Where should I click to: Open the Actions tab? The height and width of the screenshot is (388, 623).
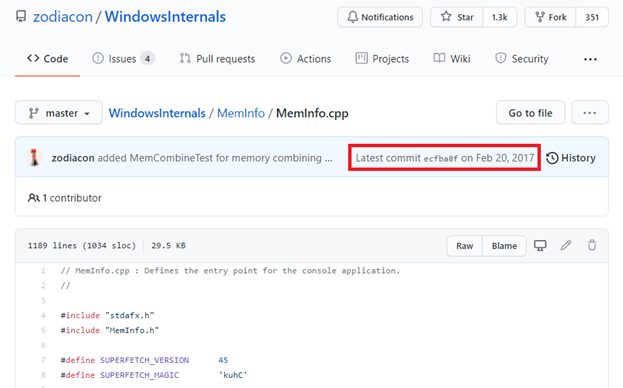click(x=306, y=59)
